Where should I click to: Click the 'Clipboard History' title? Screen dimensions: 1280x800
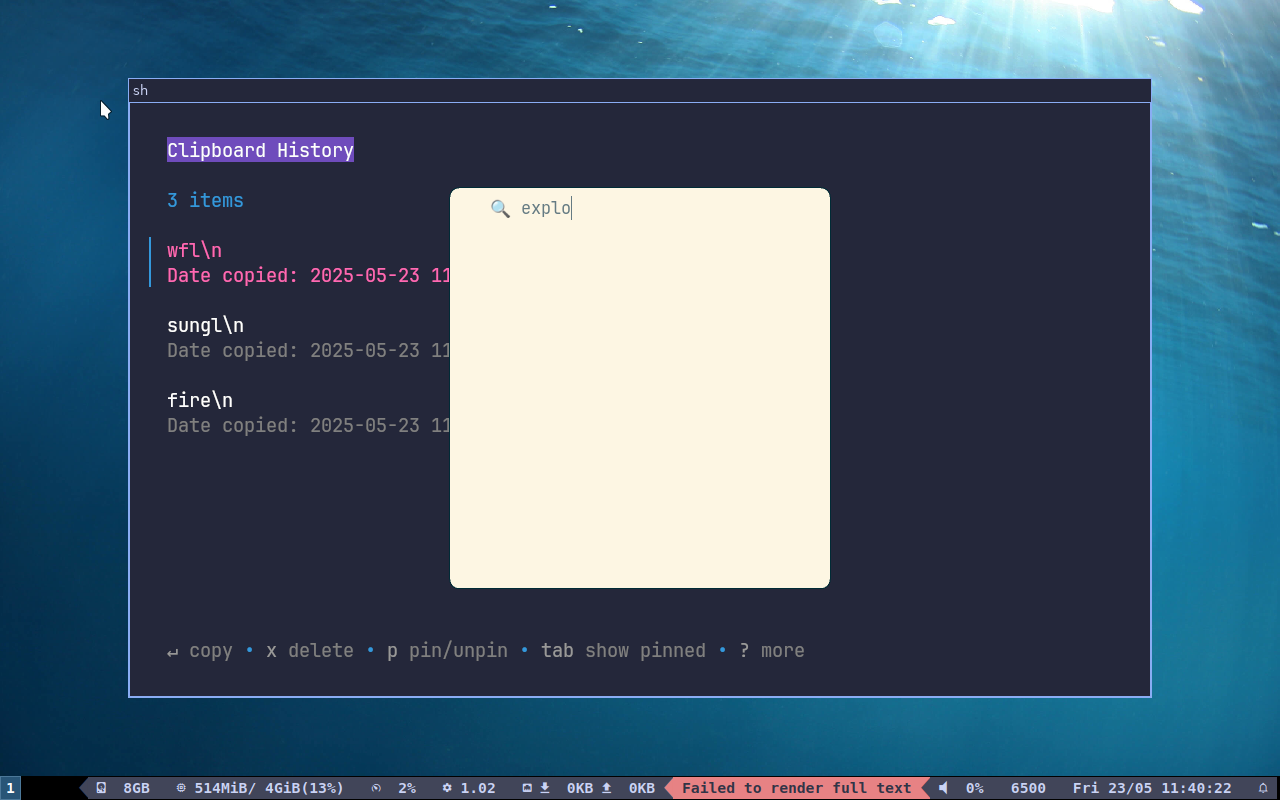[x=260, y=150]
